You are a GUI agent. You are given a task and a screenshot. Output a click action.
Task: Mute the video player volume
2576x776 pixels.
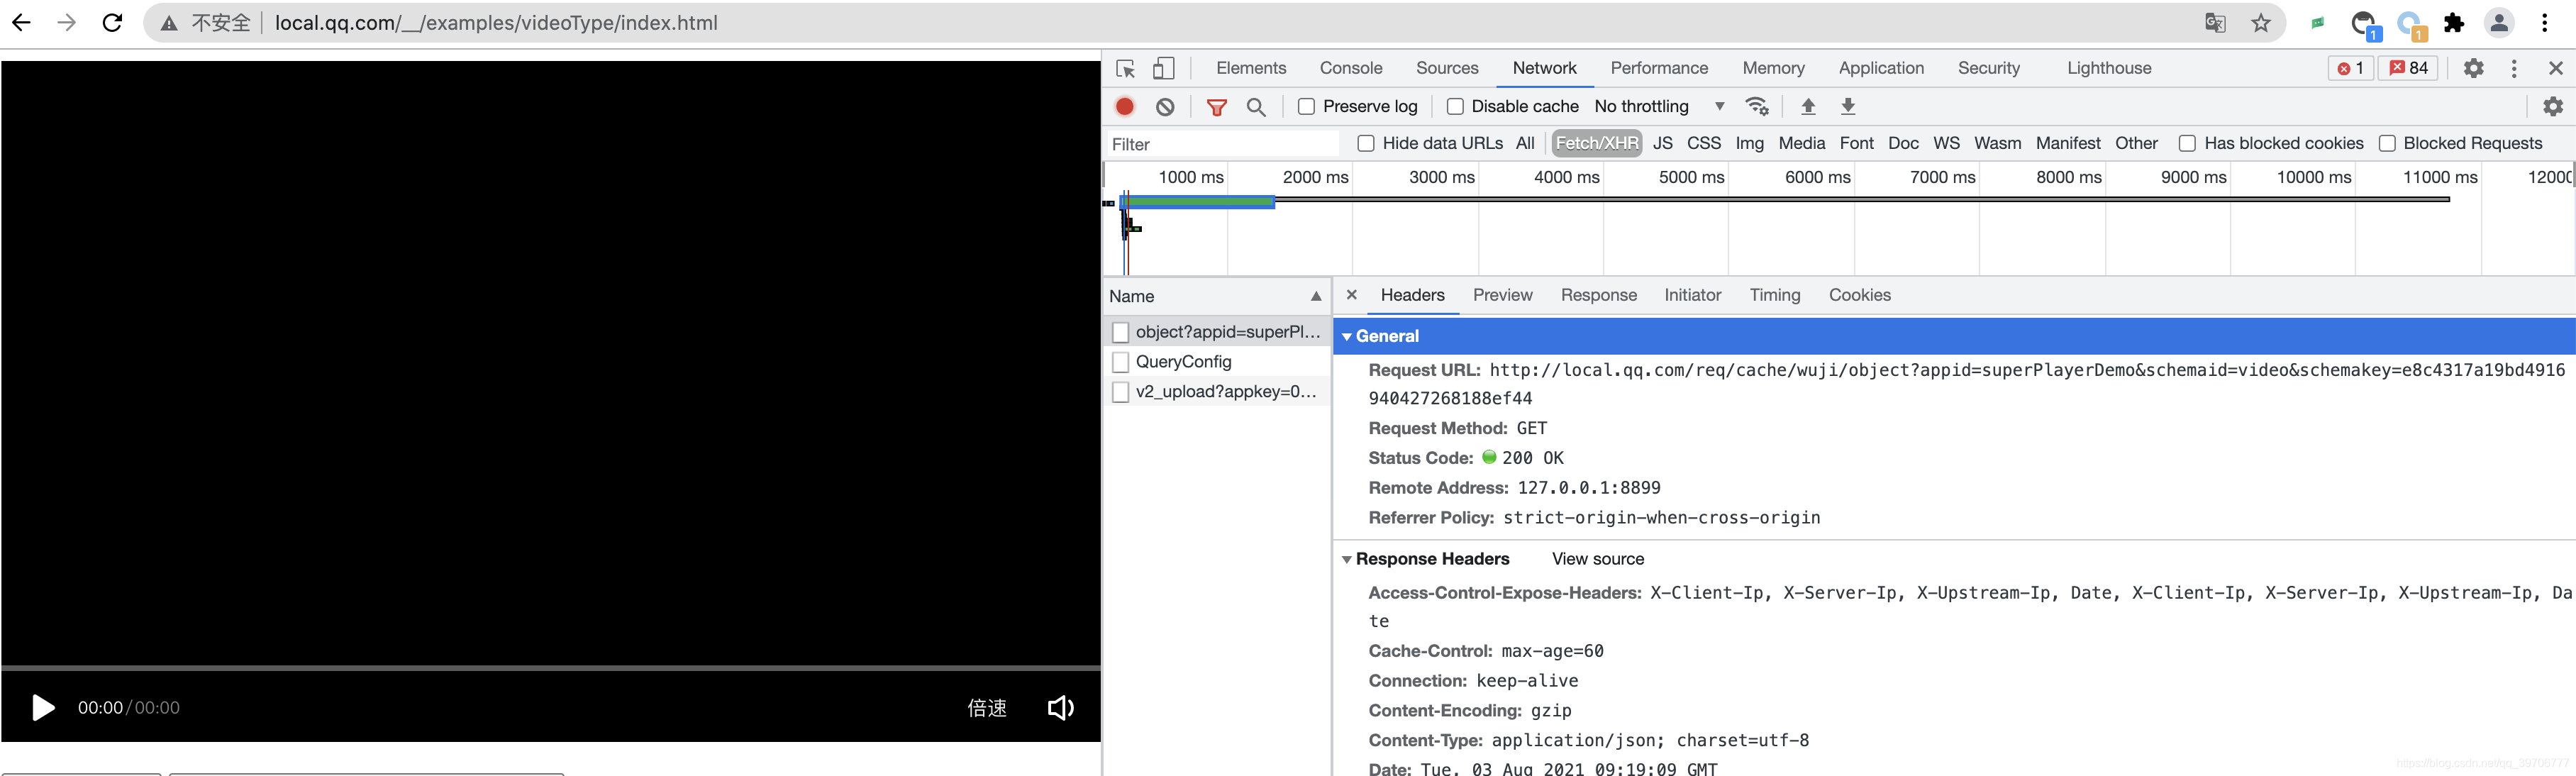click(1060, 708)
